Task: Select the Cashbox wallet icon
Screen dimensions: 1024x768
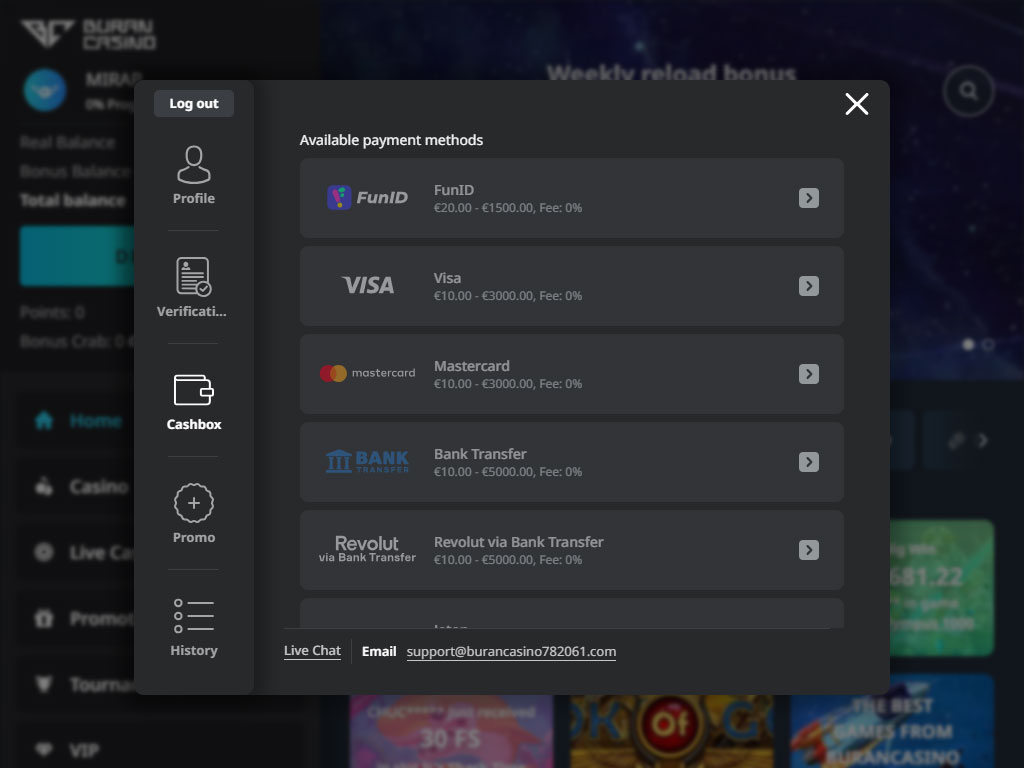Action: [x=194, y=390]
